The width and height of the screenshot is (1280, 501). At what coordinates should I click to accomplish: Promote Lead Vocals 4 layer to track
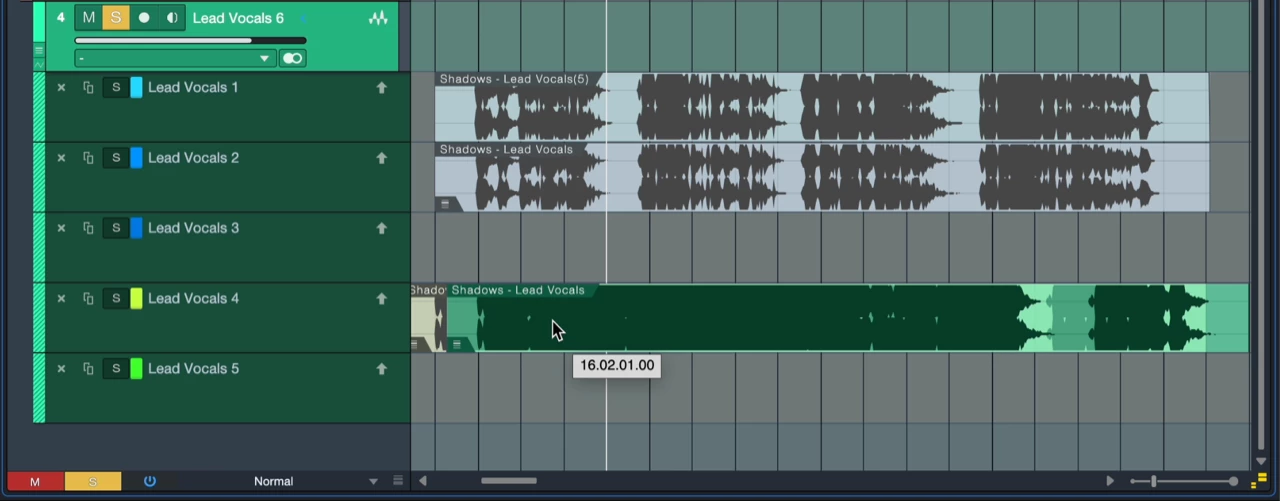pos(381,299)
